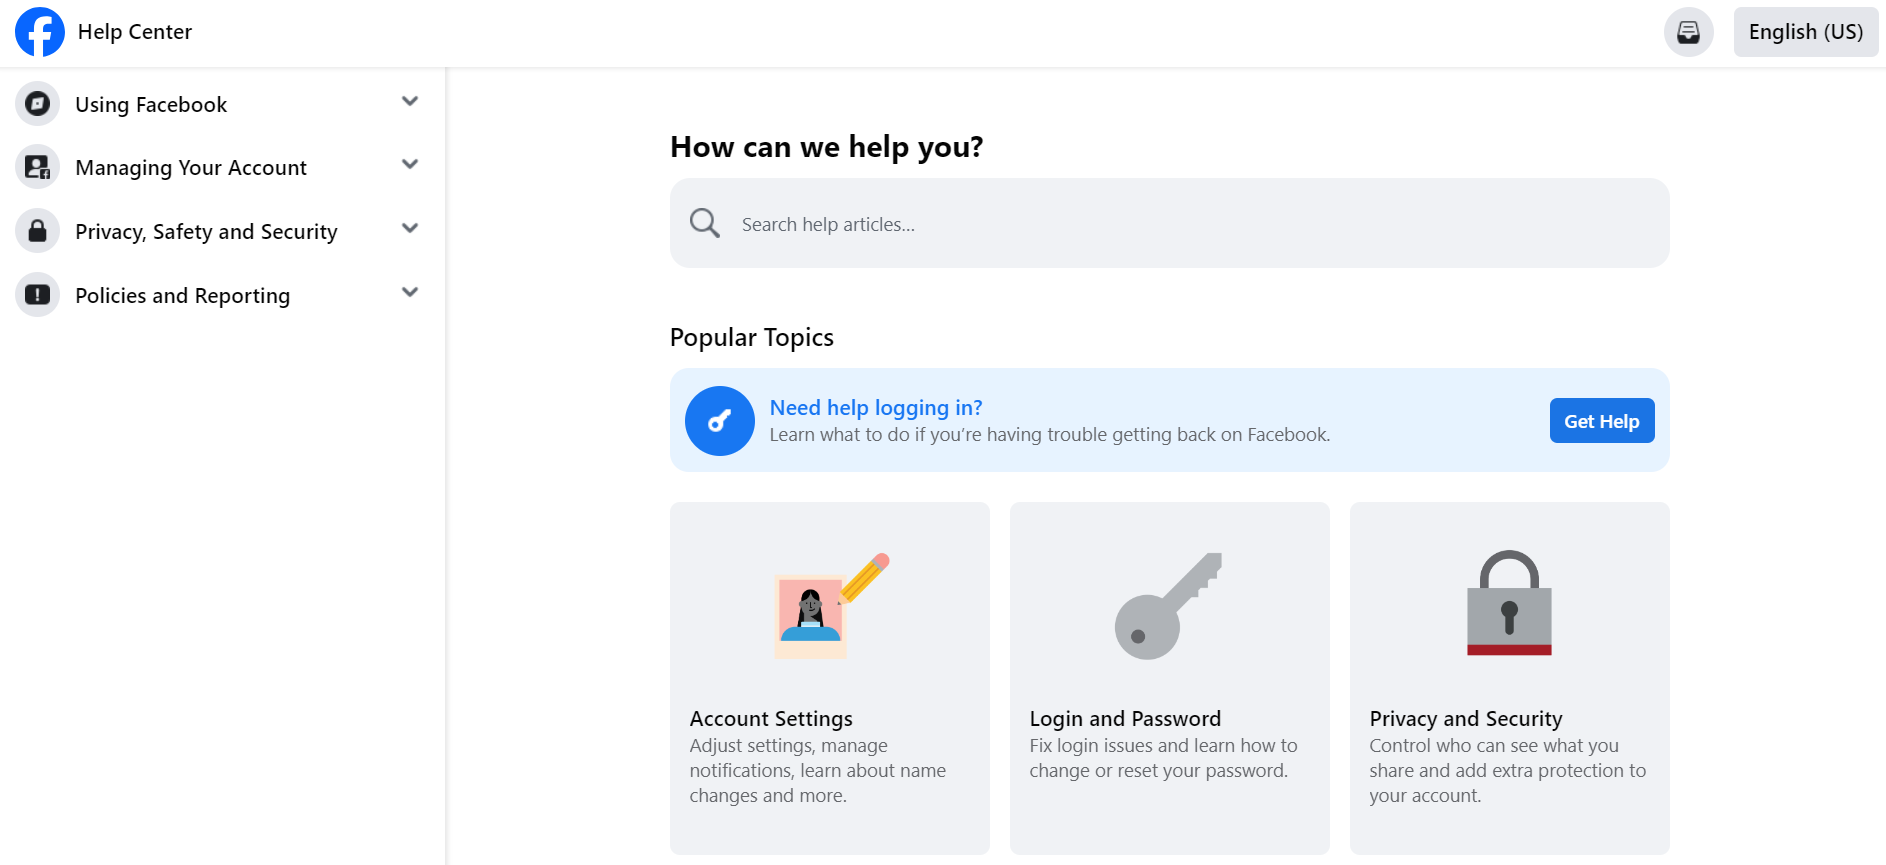Viewport: 1886px width, 865px height.
Task: Open the Need help logging in? link
Action: pyautogui.click(x=875, y=407)
